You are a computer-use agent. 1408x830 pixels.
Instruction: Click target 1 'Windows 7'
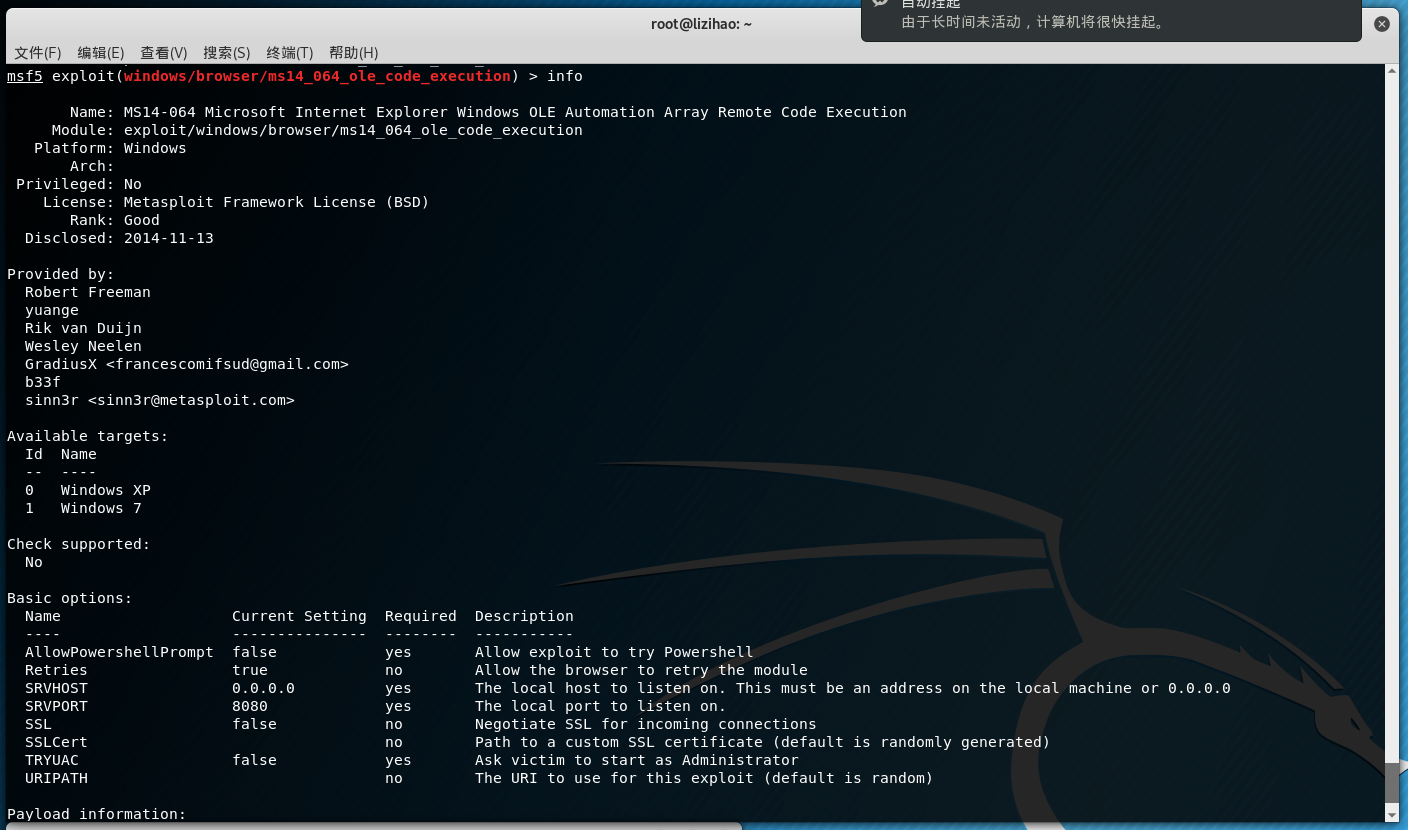coord(101,508)
